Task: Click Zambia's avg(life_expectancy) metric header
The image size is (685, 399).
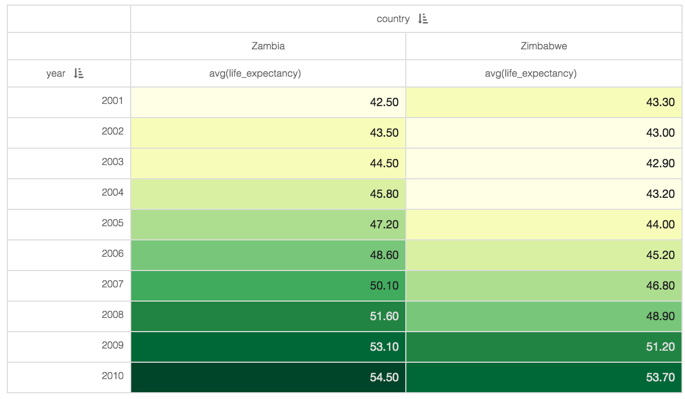Action: coord(255,73)
